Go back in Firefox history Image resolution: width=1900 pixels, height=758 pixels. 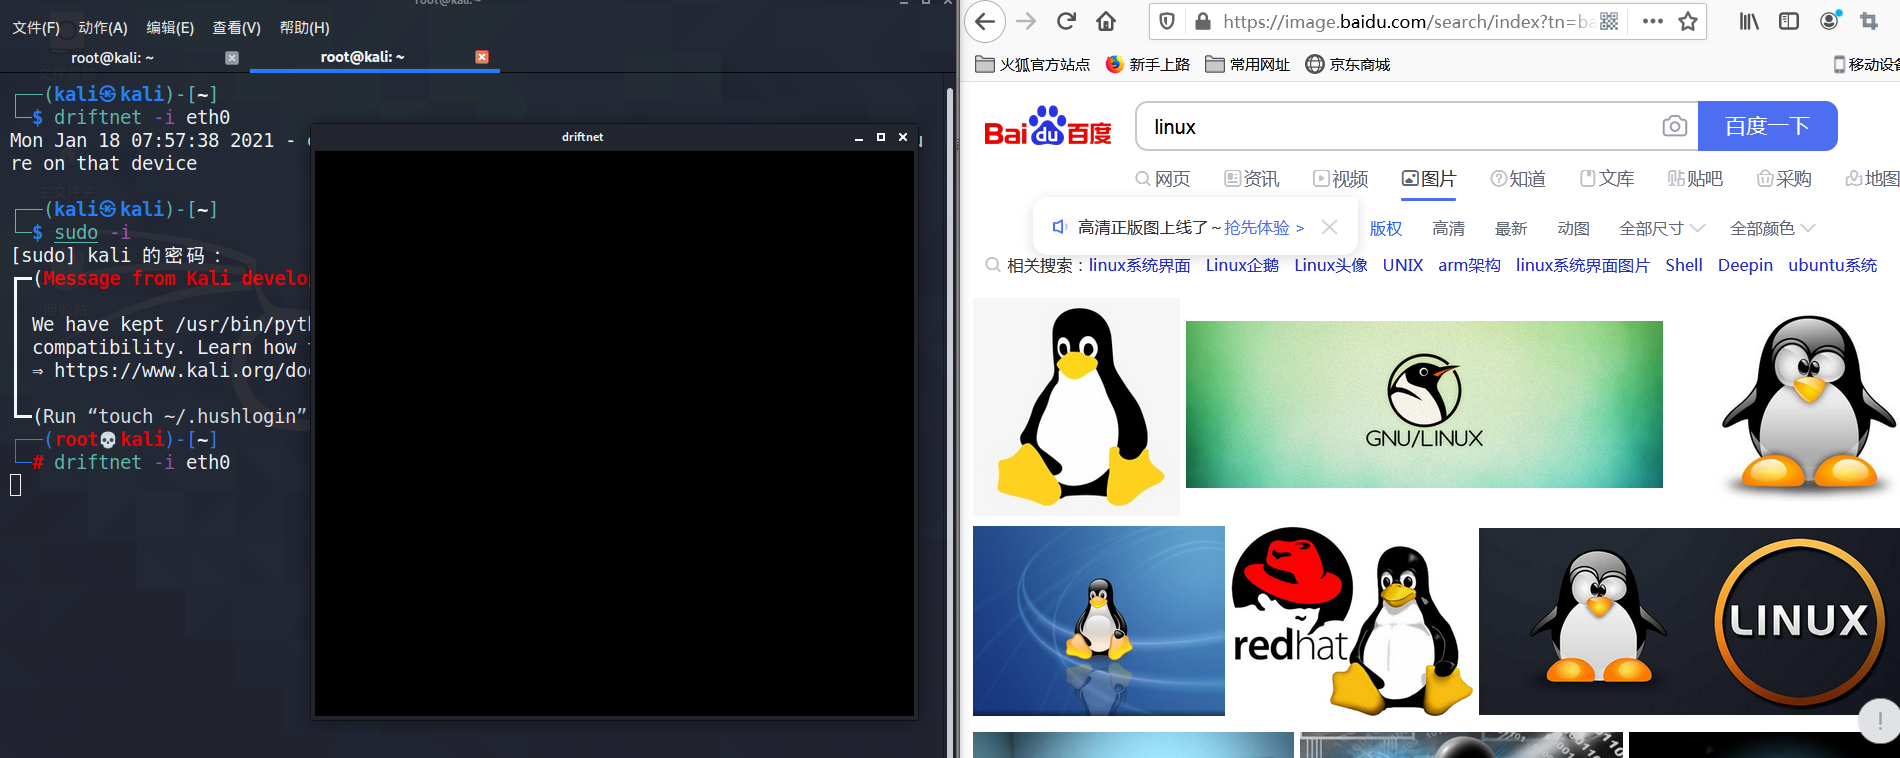click(x=985, y=21)
